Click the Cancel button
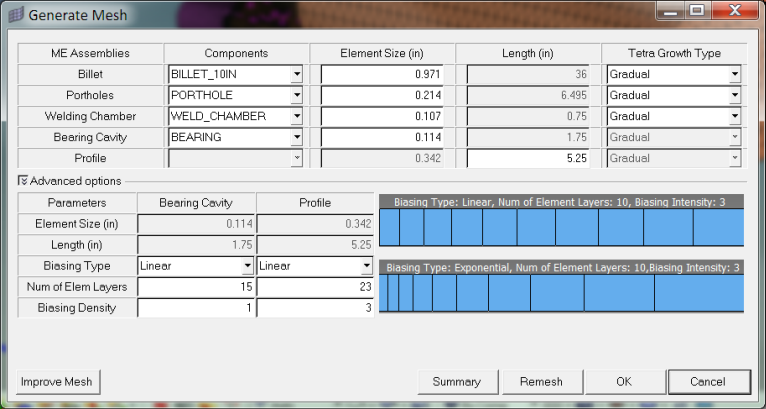The width and height of the screenshot is (766, 409). [x=709, y=382]
